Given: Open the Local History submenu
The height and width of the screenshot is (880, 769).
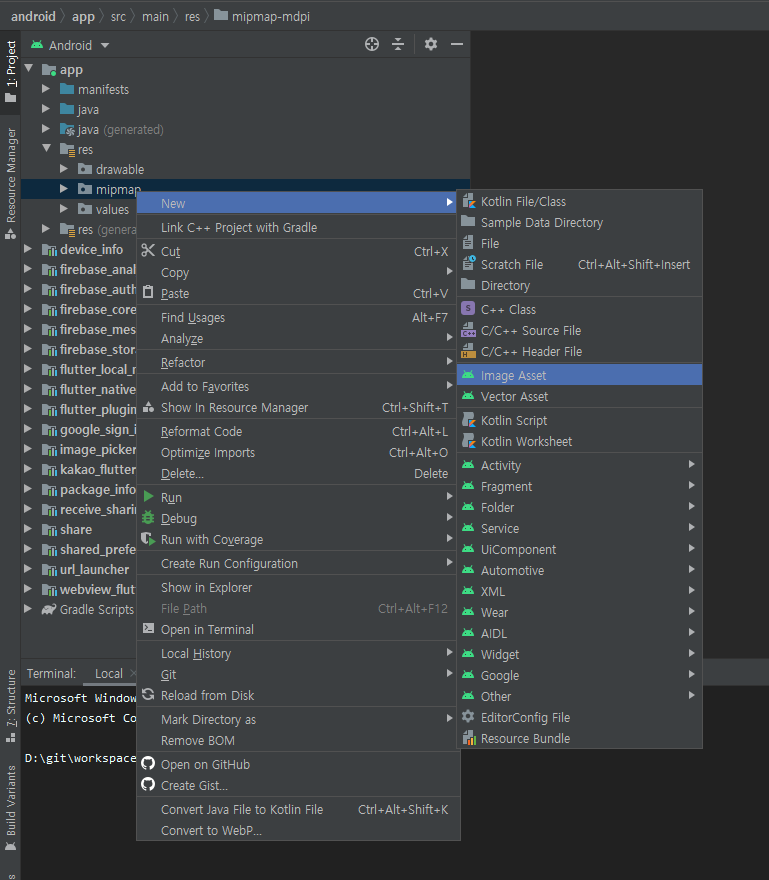Looking at the screenshot, I should coord(297,653).
